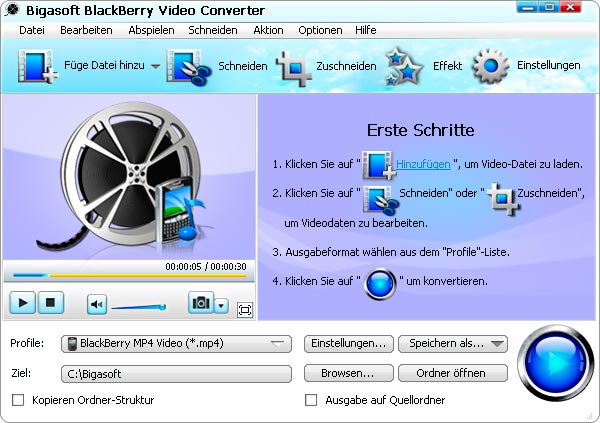Click the Zuschneiden toolbar label
Screen dimensions: 600x423
pyautogui.click(x=346, y=66)
